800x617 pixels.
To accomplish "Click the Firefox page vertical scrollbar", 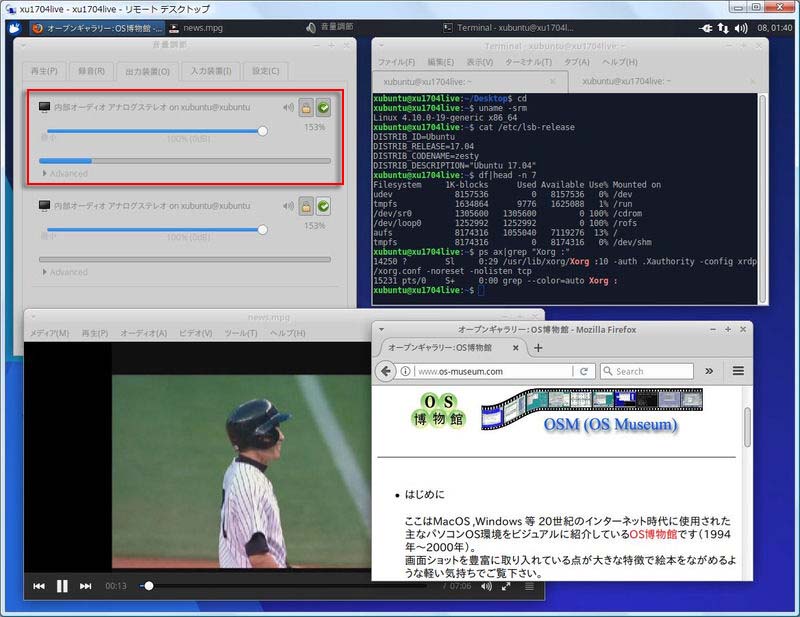I will (747, 428).
